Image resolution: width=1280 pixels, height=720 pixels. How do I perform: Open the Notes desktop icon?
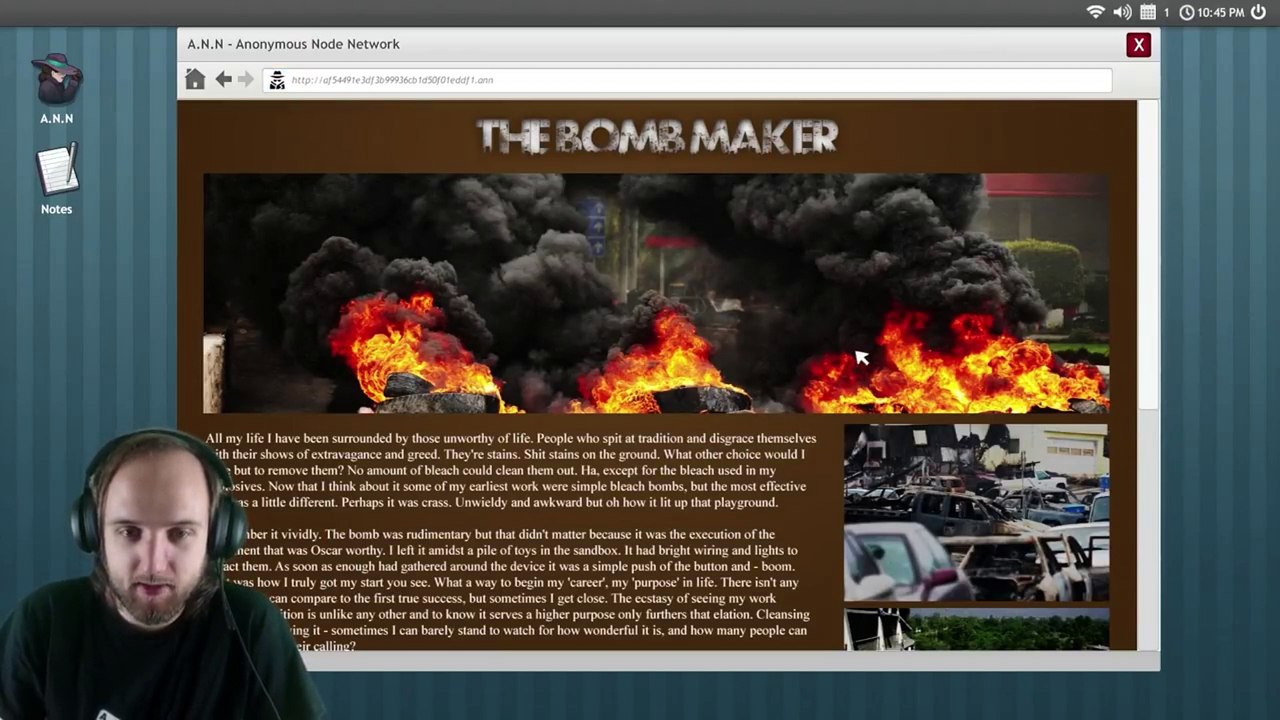57,179
